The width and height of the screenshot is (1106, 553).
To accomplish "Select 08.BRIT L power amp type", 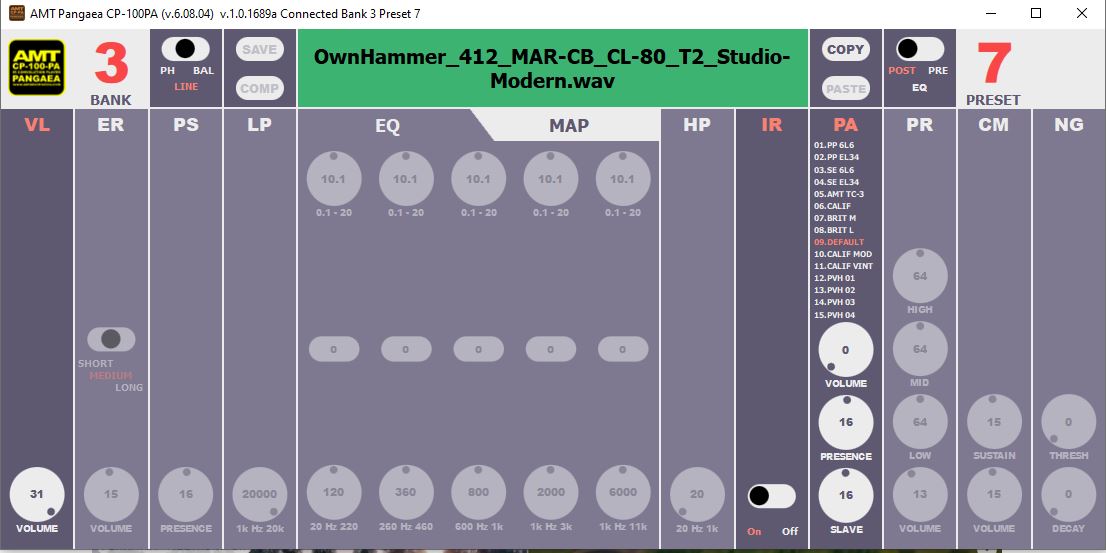I will coord(834,230).
